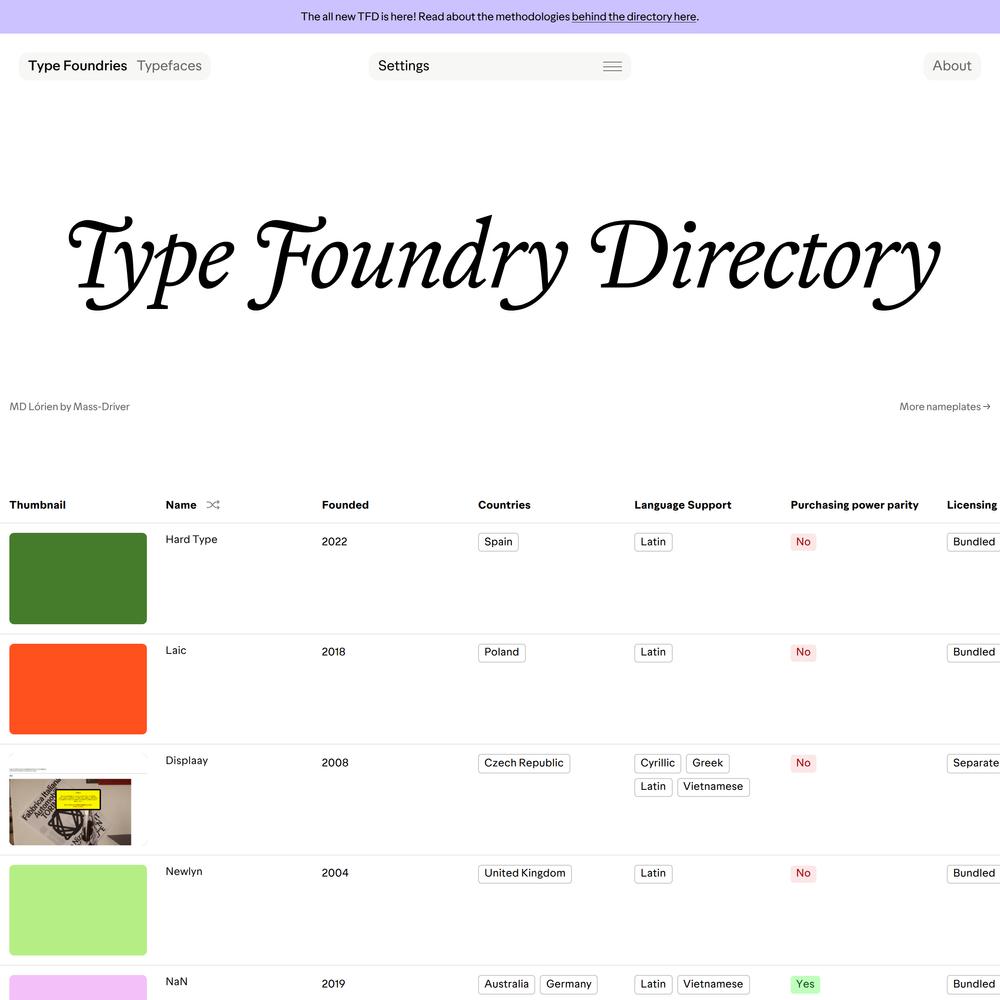The image size is (1000, 1000).
Task: Click the Australia country tag
Action: pos(506,984)
